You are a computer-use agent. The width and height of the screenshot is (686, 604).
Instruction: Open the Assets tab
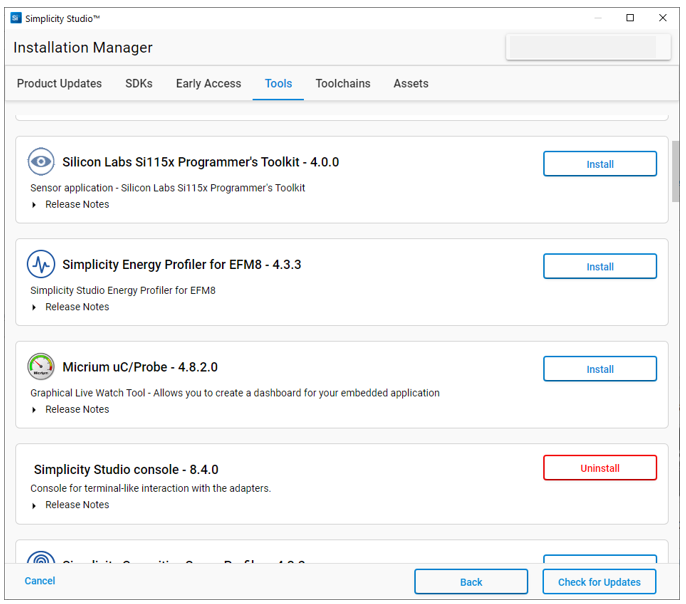click(x=411, y=84)
